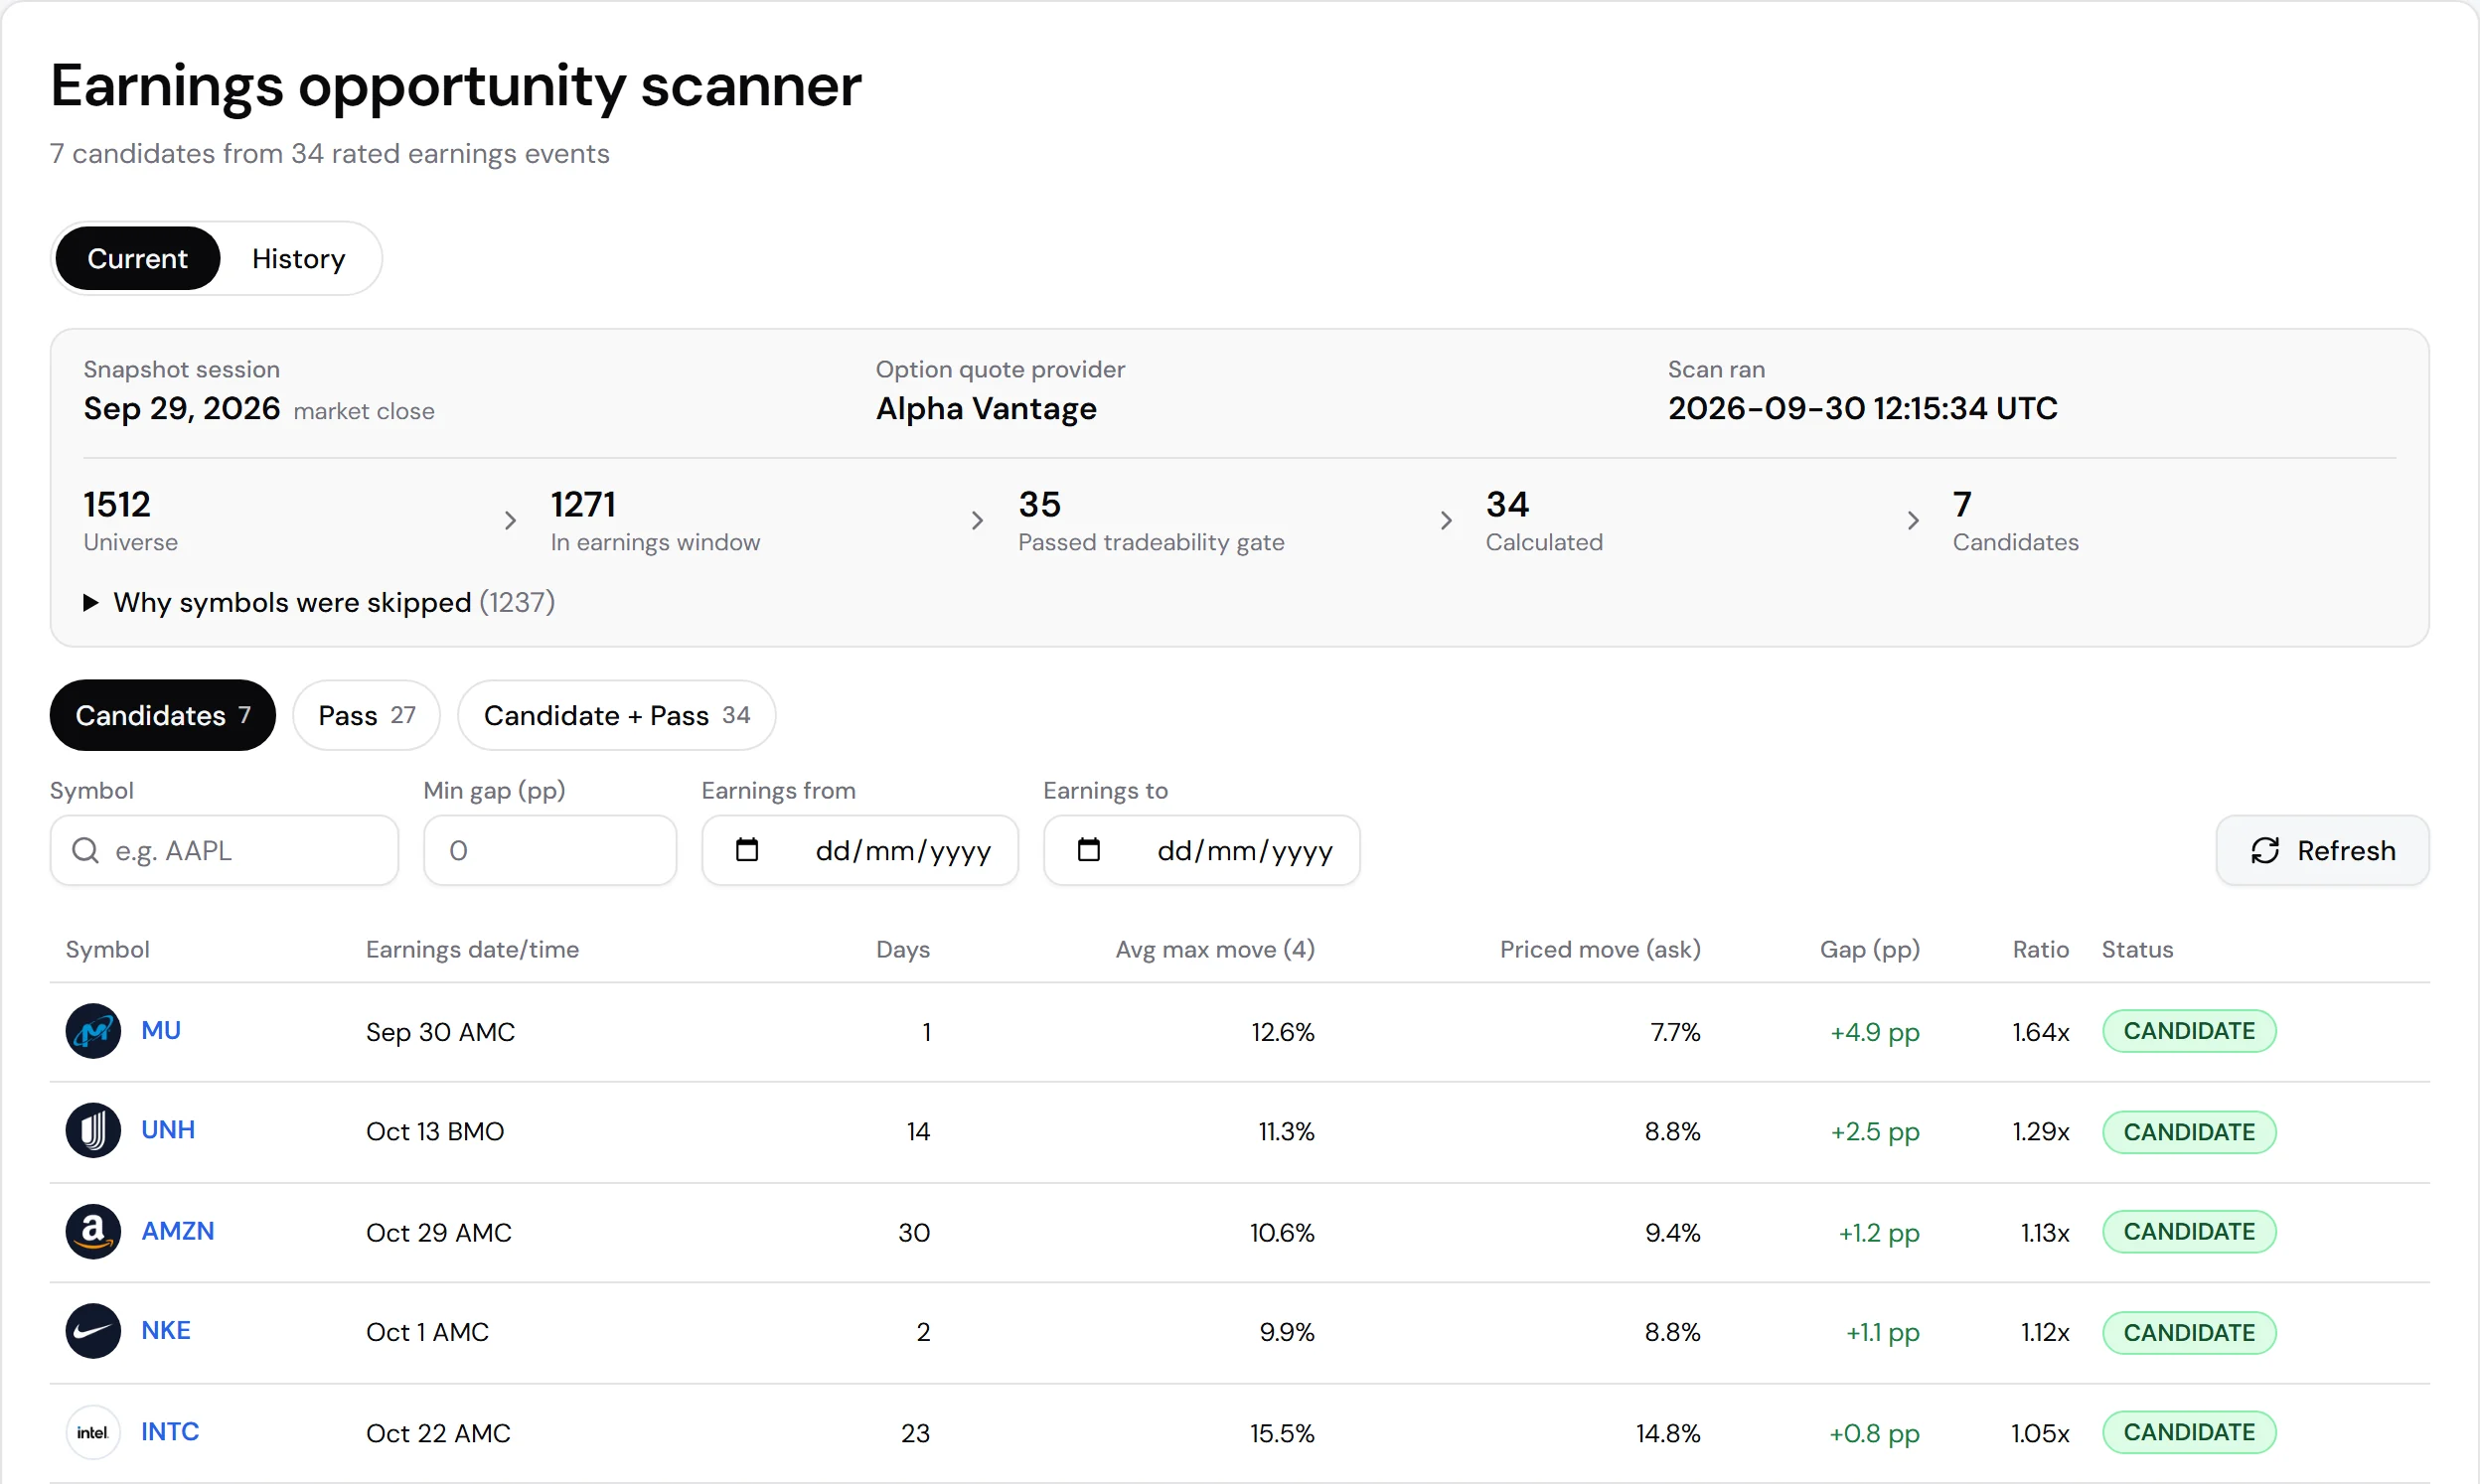The width and height of the screenshot is (2480, 1484).
Task: Click the AMZN Amazon logo icon
Action: click(x=93, y=1232)
